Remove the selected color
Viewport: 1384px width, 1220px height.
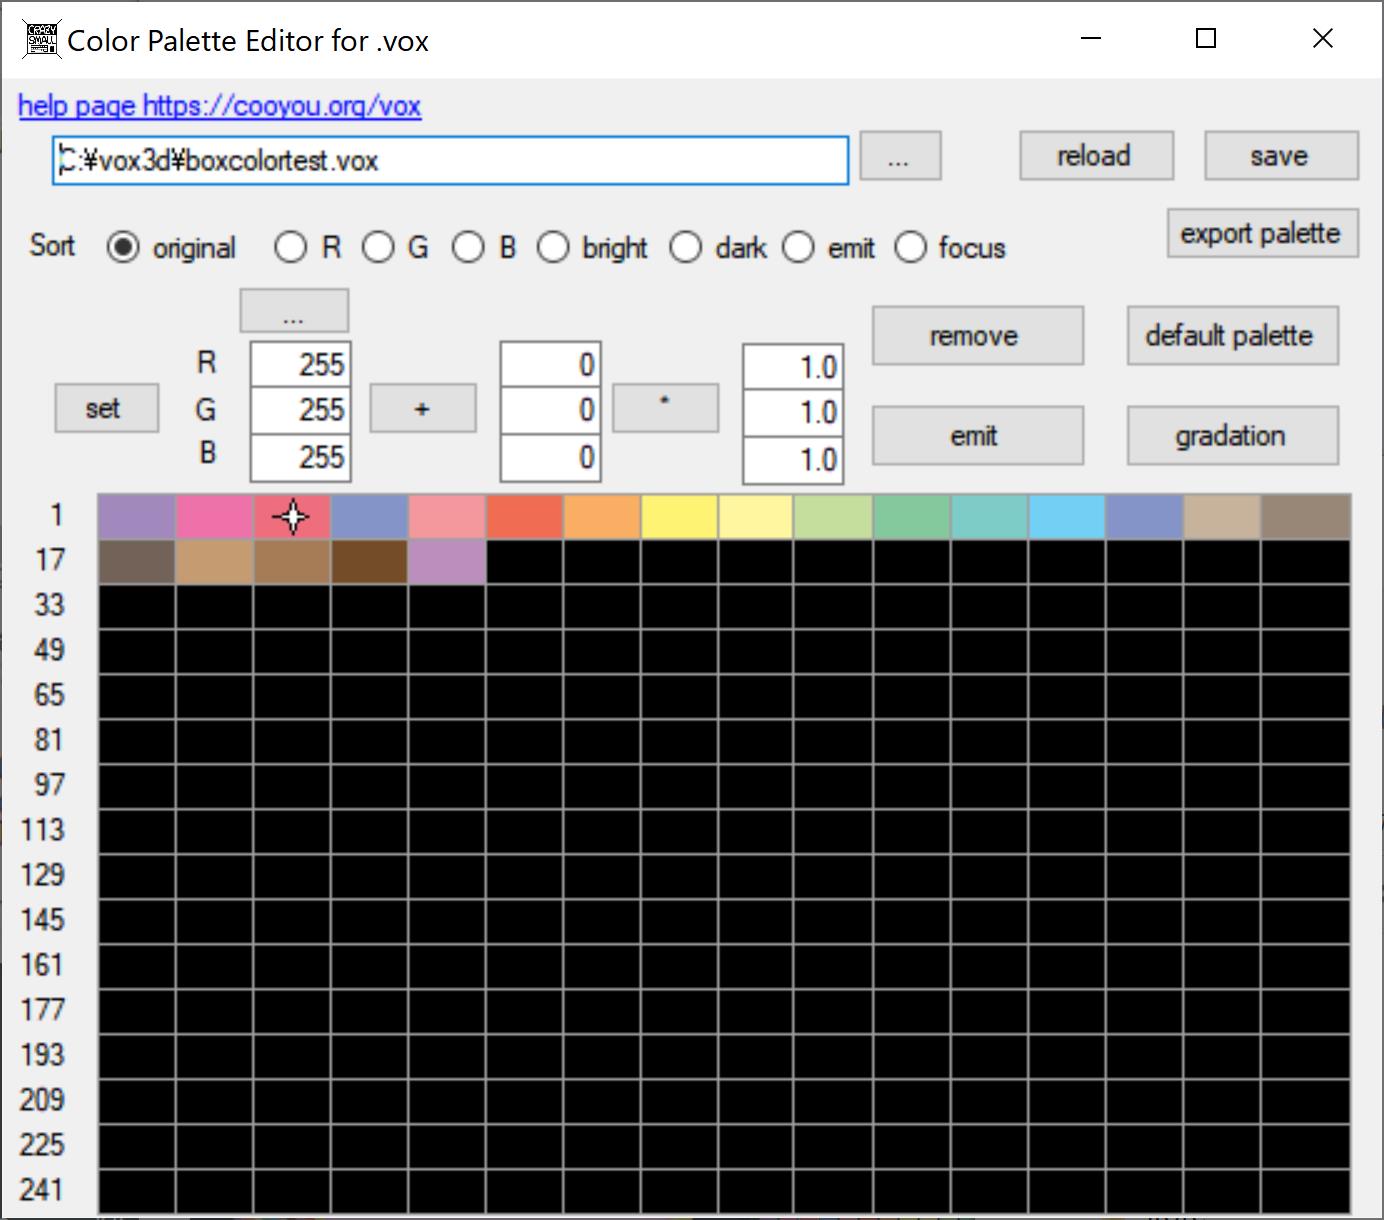tap(977, 336)
